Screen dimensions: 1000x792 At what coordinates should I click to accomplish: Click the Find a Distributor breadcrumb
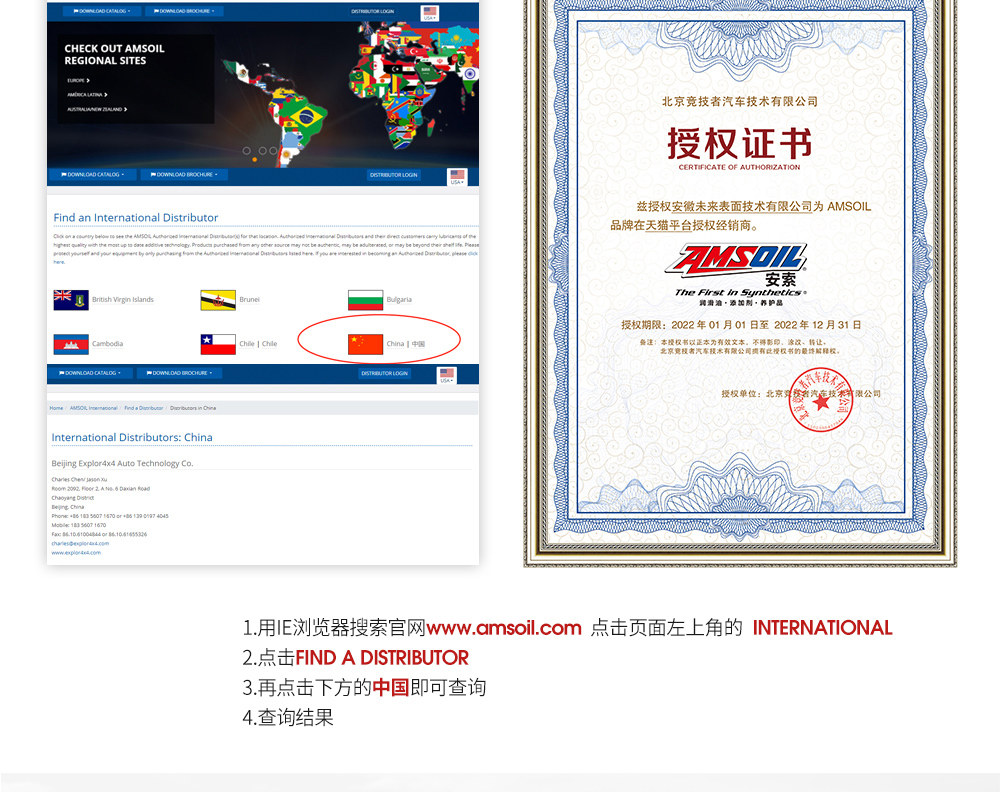[x=143, y=408]
